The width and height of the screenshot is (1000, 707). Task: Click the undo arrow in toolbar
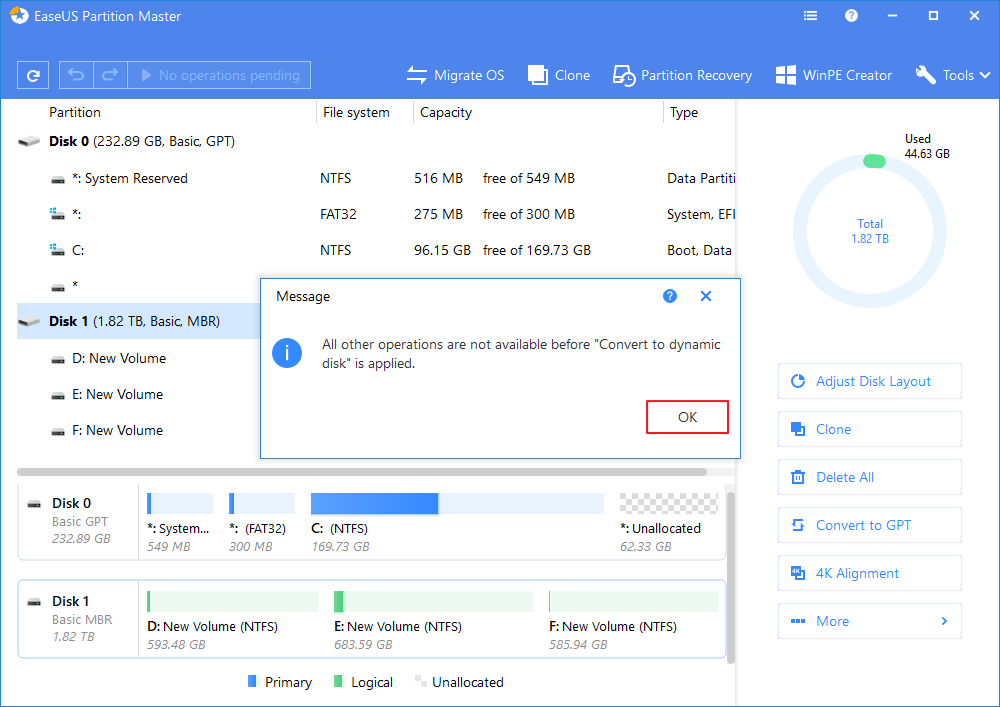click(x=76, y=75)
